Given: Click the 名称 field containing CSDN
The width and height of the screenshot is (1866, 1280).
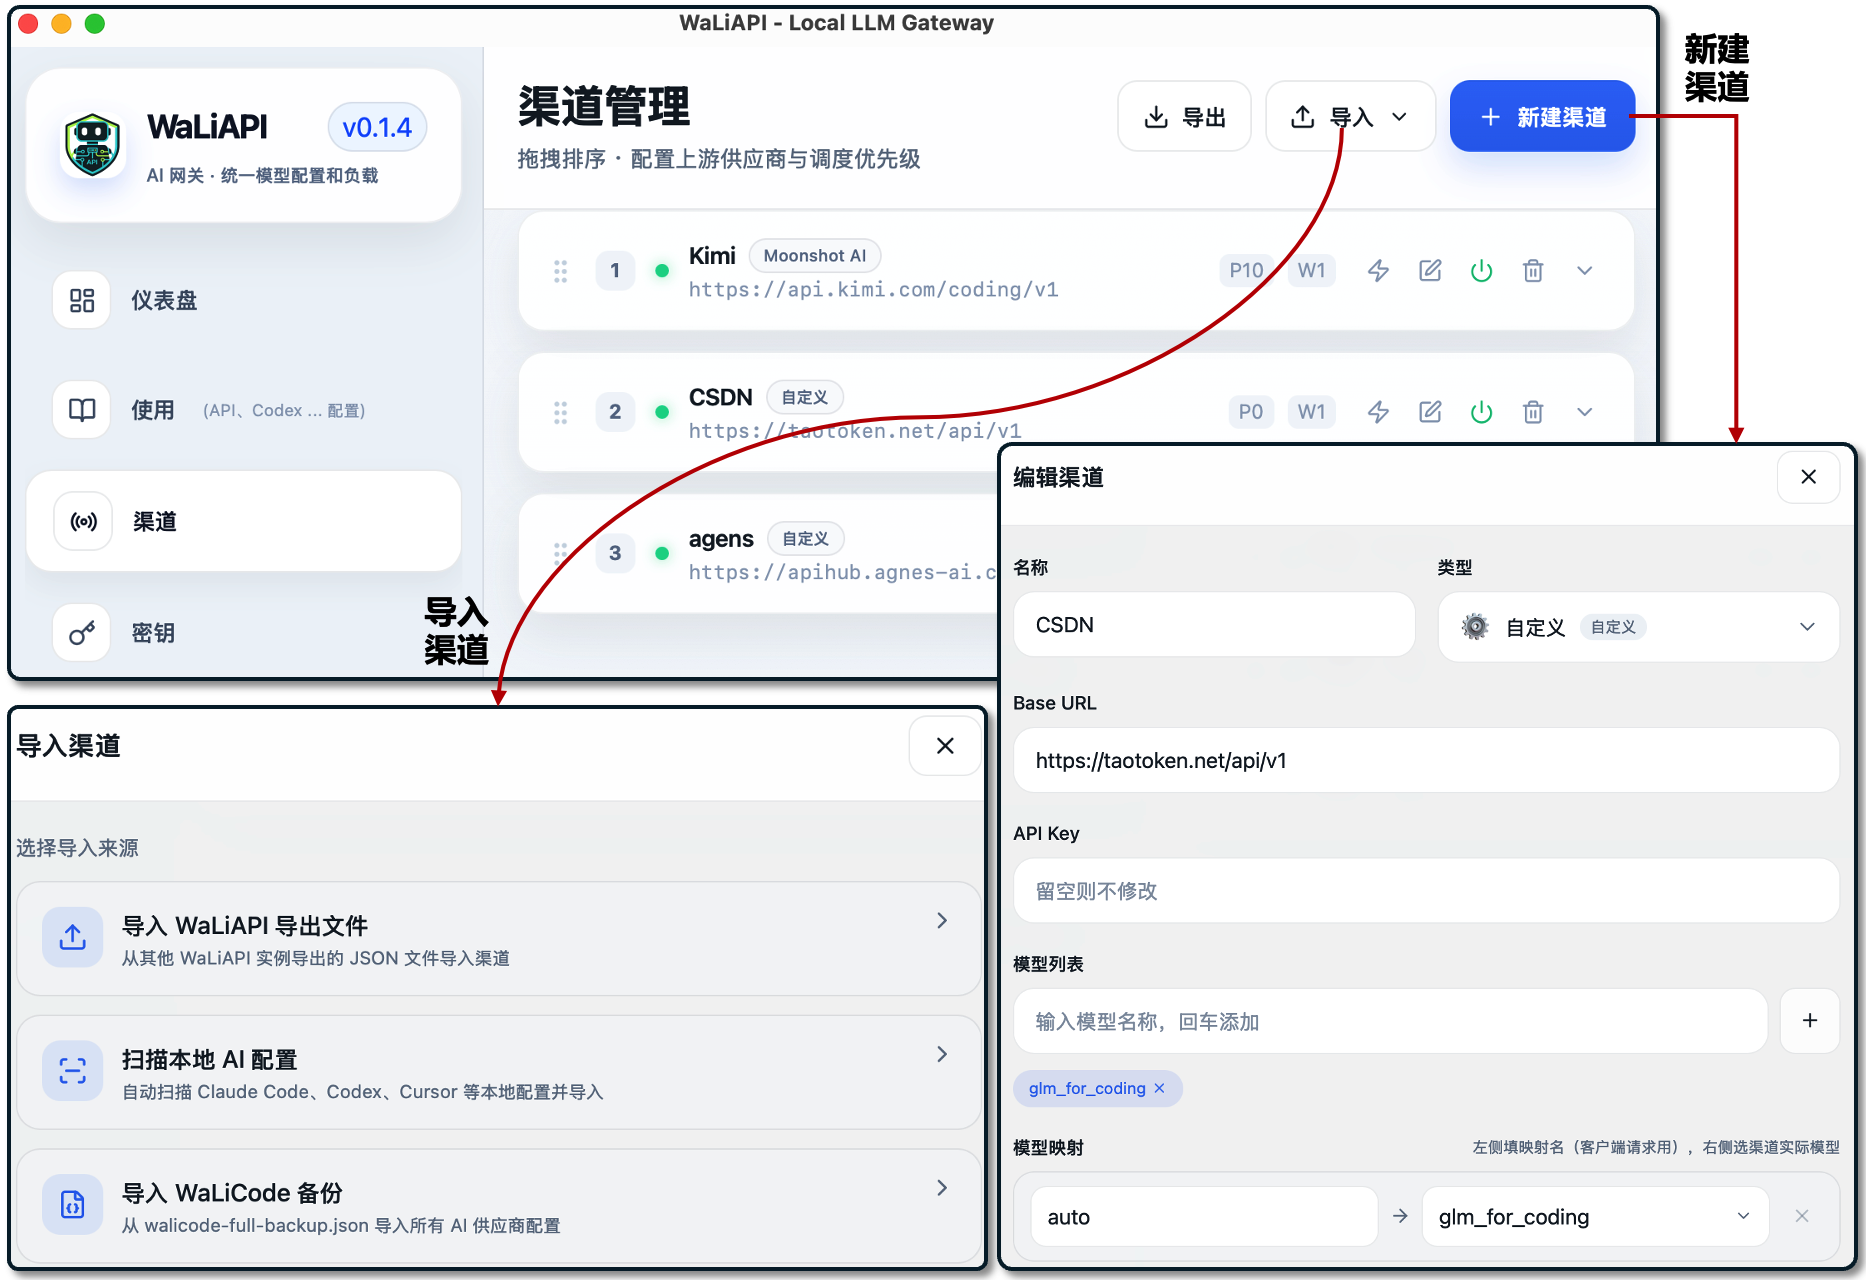Looking at the screenshot, I should point(1214,625).
